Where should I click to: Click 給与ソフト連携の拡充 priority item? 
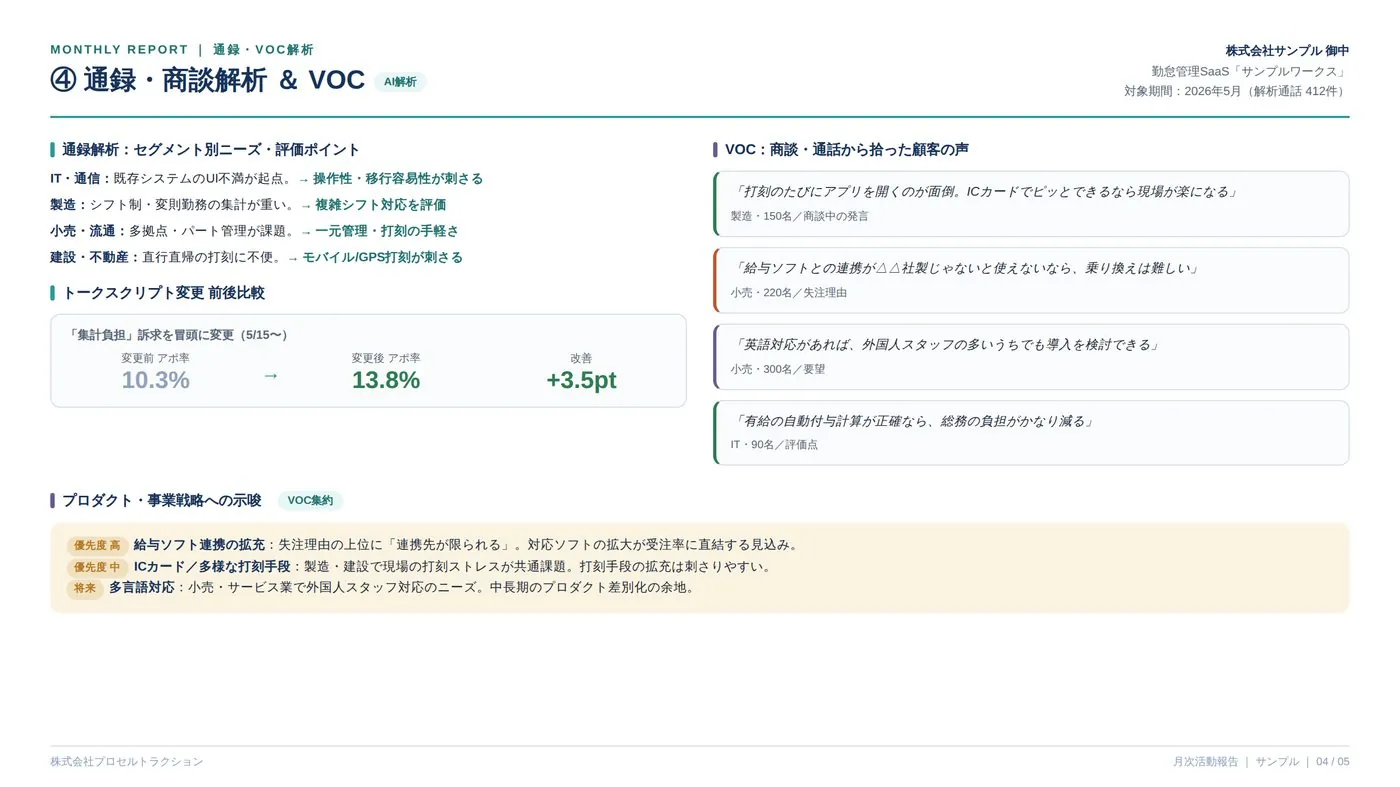(199, 545)
